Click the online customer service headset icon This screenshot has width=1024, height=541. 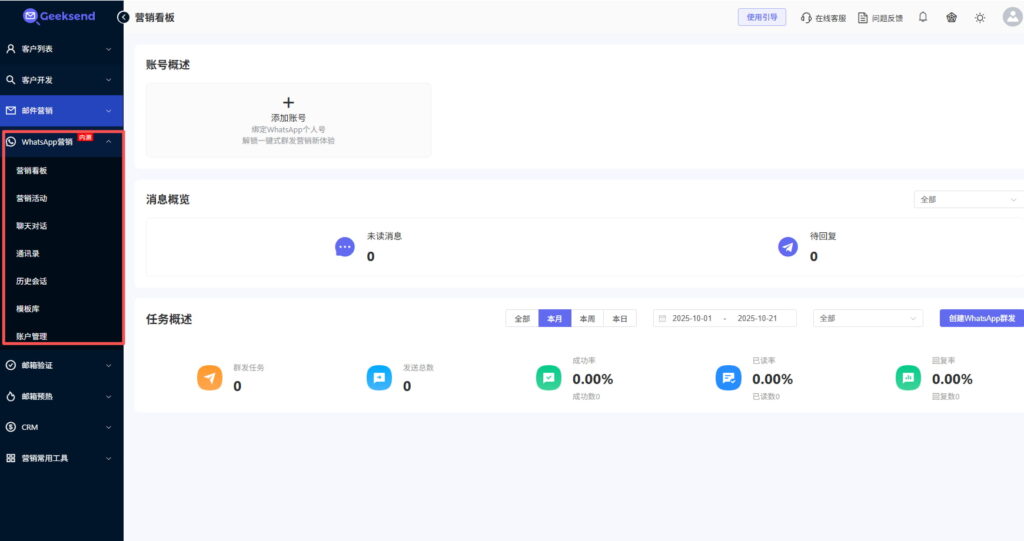coord(806,18)
